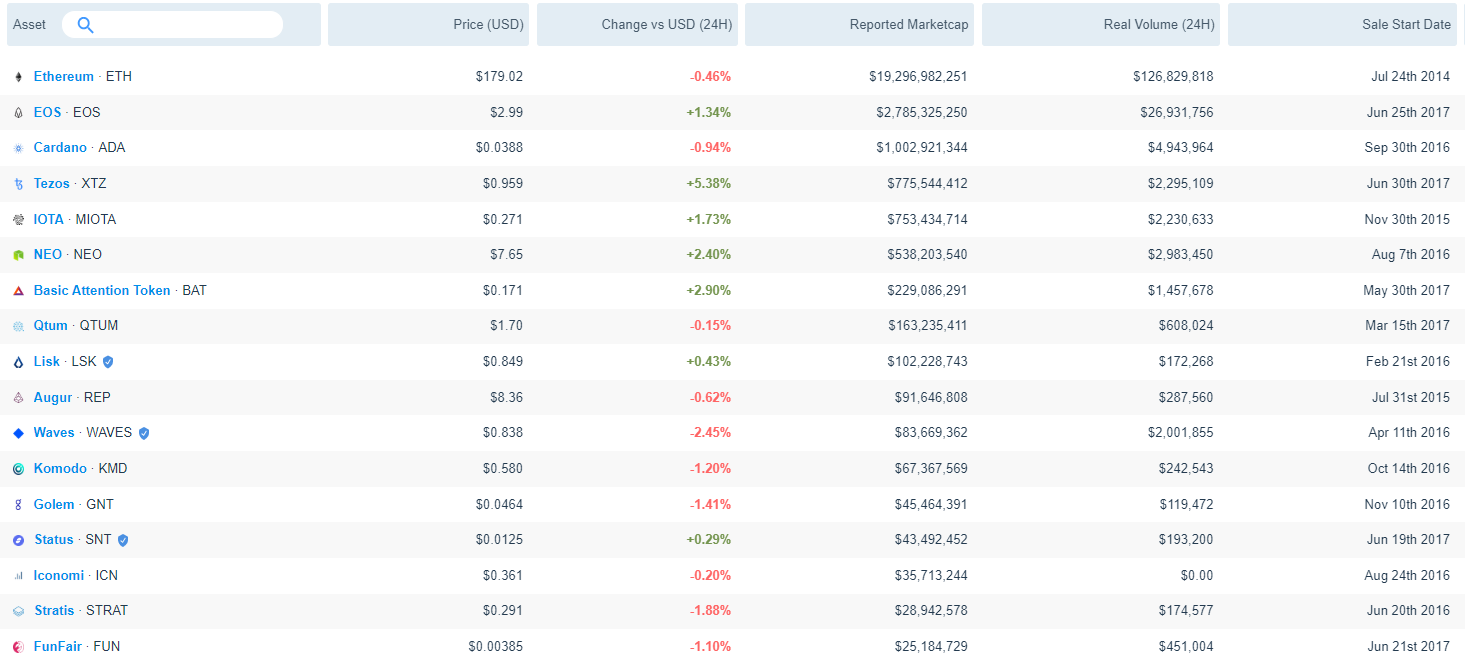Open the Iconomi asset link
Screen dimensions: 1465x662
click(59, 575)
